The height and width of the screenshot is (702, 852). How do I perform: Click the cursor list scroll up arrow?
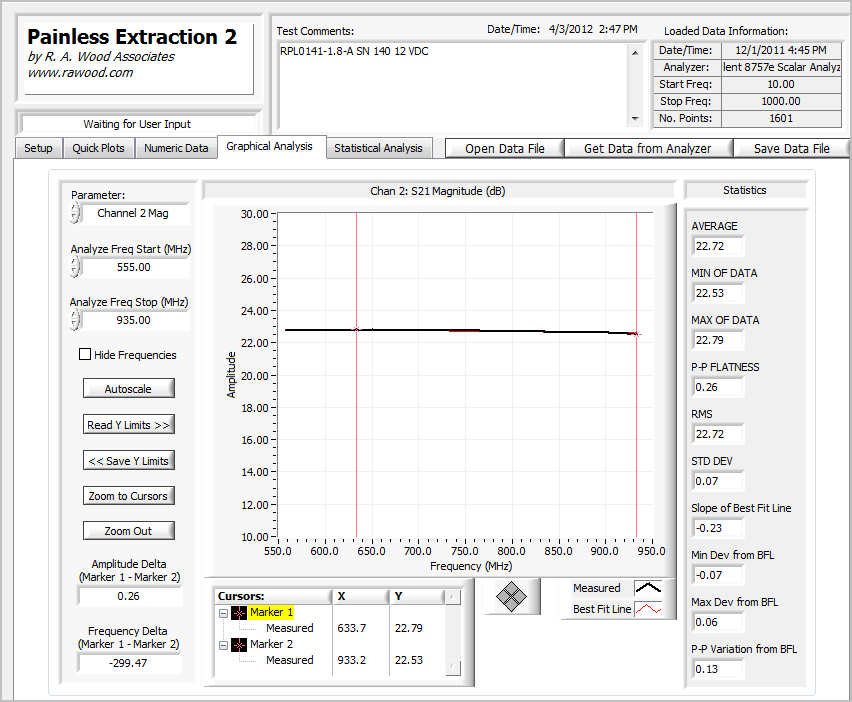coord(452,598)
